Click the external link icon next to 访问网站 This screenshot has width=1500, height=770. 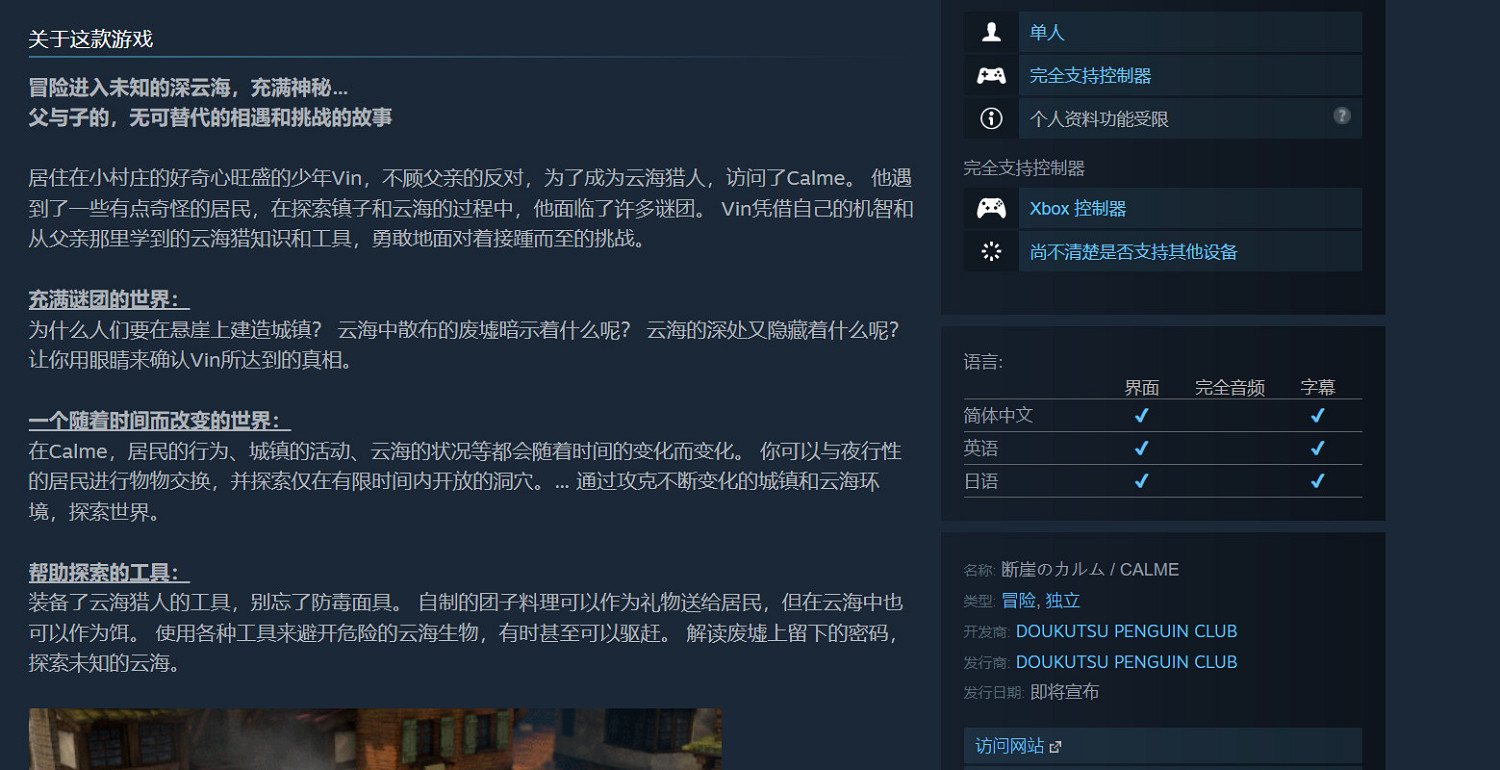[x=1056, y=745]
